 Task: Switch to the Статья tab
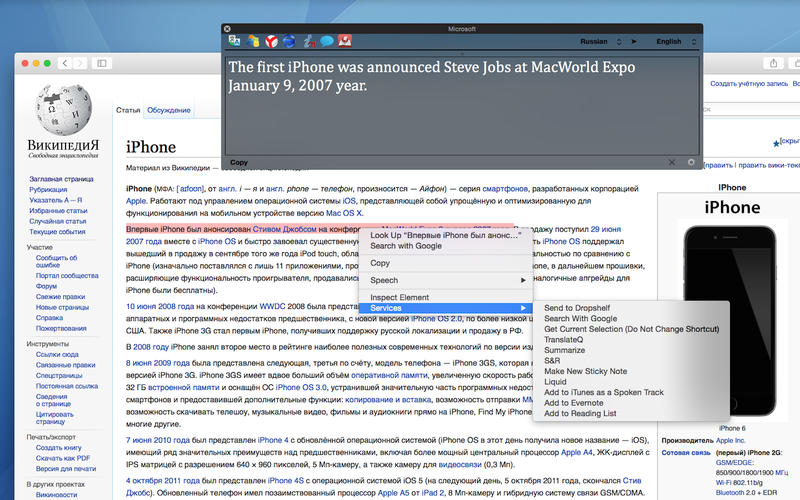coord(128,110)
